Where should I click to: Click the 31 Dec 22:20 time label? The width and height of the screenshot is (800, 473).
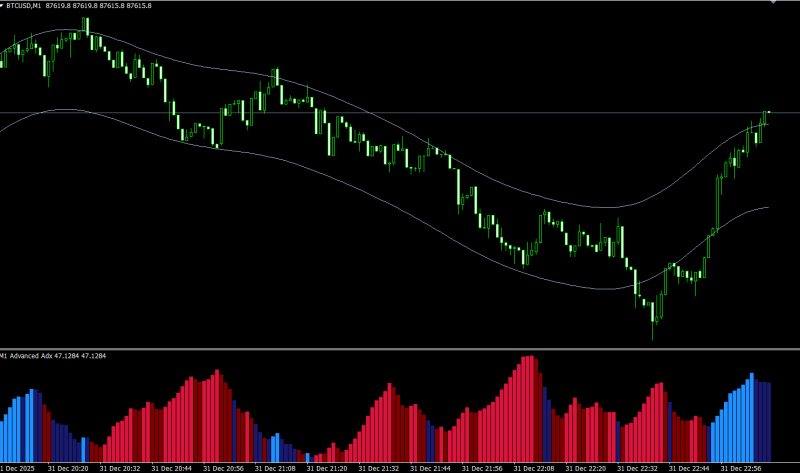tap(586, 468)
